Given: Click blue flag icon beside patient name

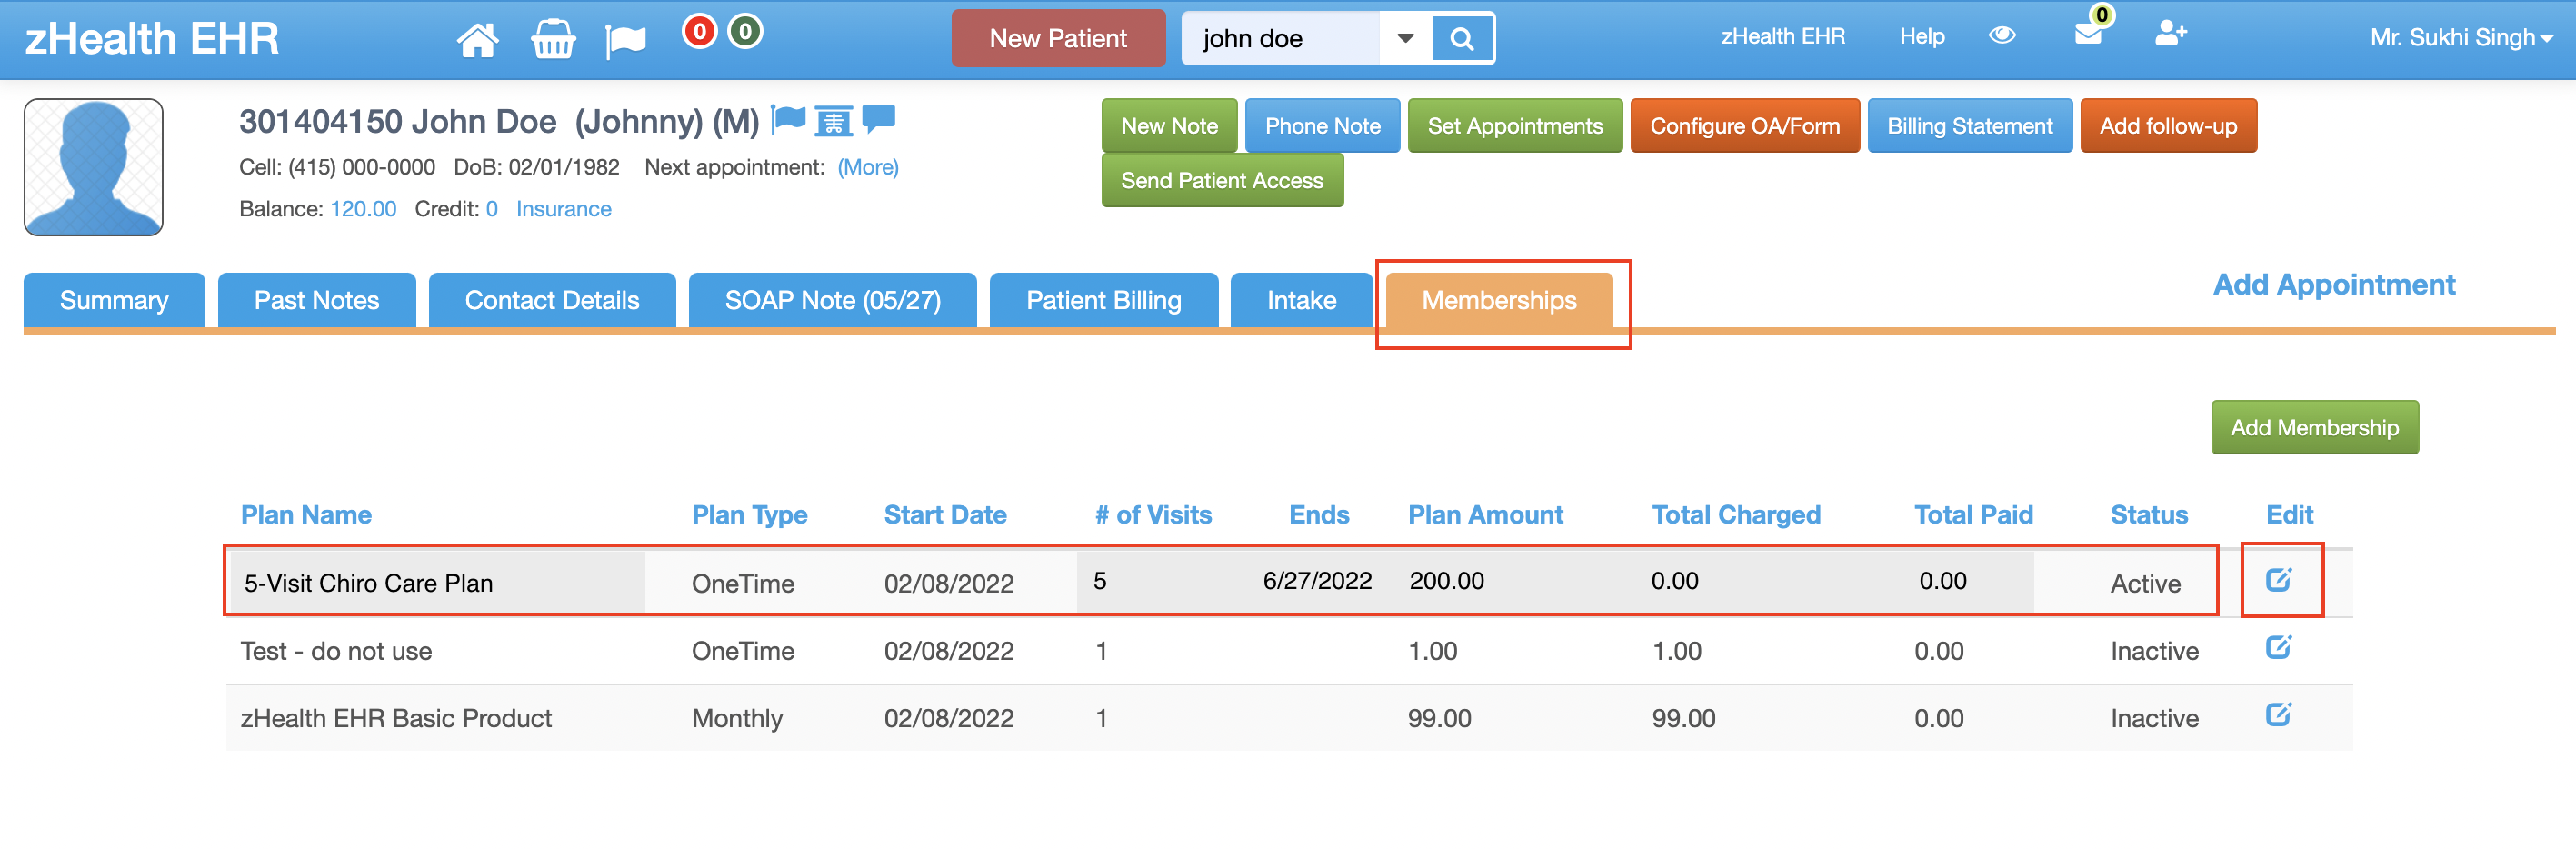Looking at the screenshot, I should click(x=788, y=120).
